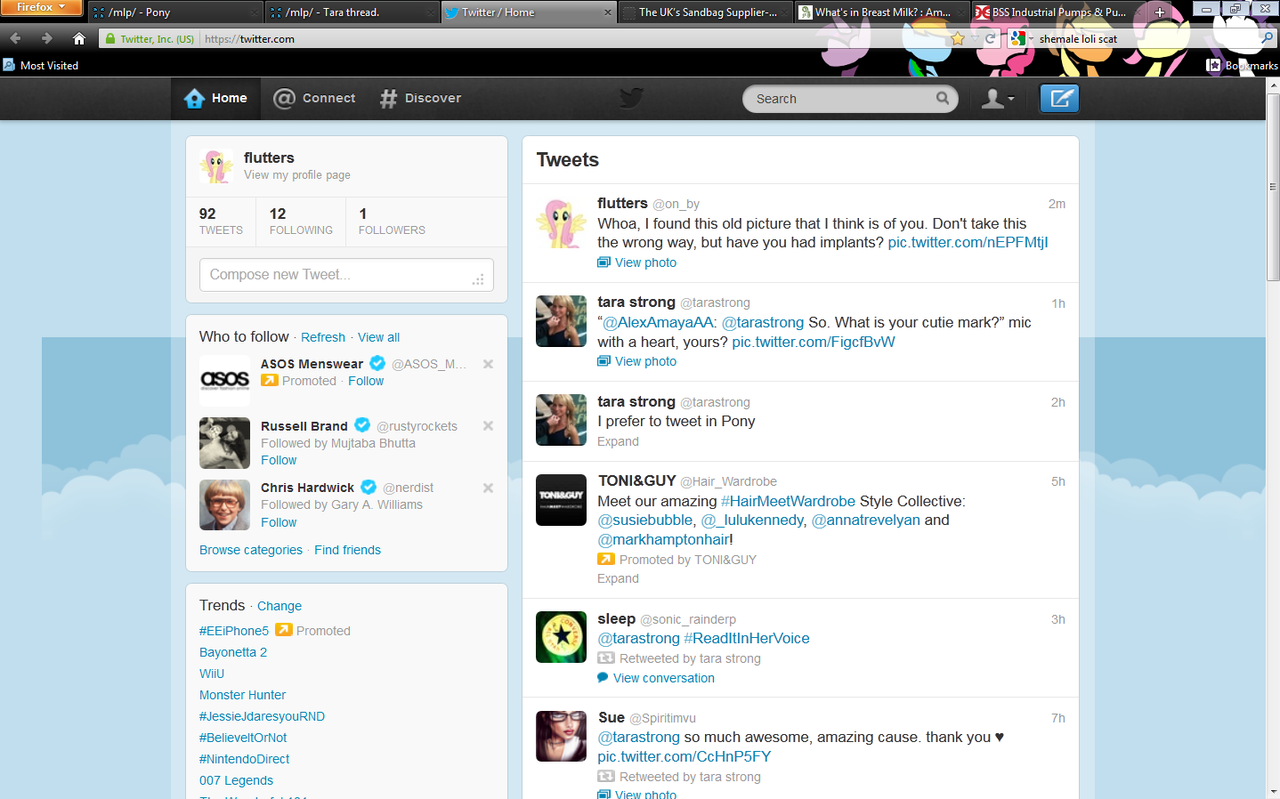Open the Connect tab

click(314, 98)
